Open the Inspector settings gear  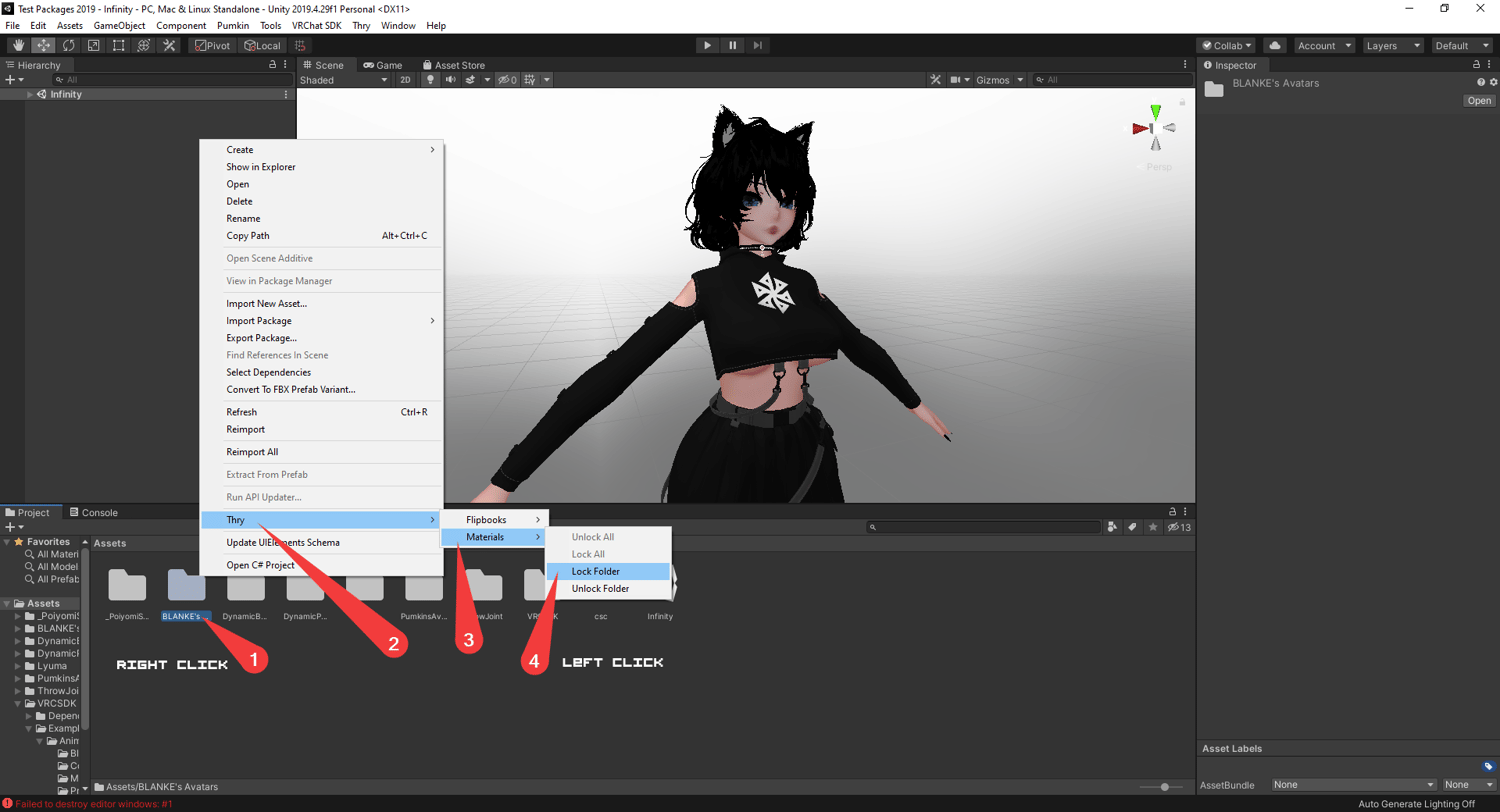(1493, 82)
